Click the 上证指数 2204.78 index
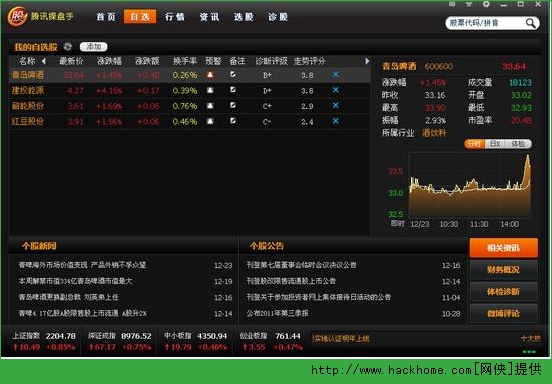Screen dimensions: 552x384 coord(44,341)
